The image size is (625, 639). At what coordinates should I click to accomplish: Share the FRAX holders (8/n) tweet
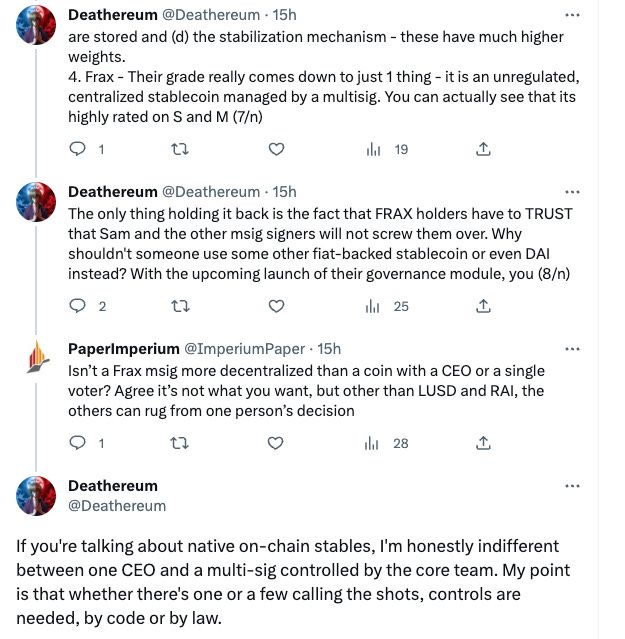(482, 306)
